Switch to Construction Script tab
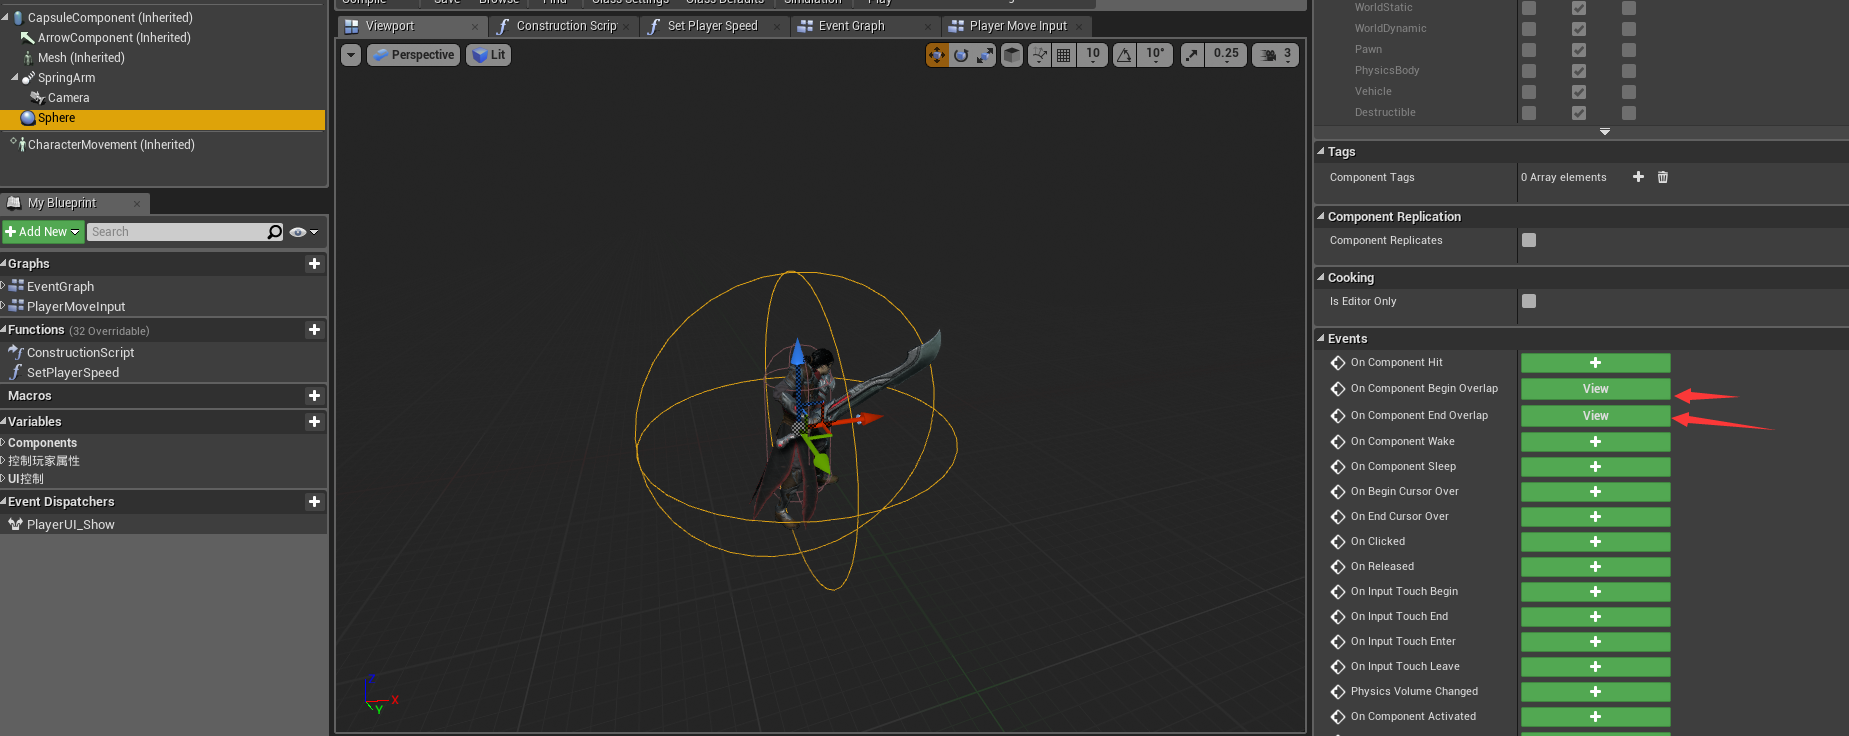This screenshot has height=736, width=1849. tap(565, 26)
